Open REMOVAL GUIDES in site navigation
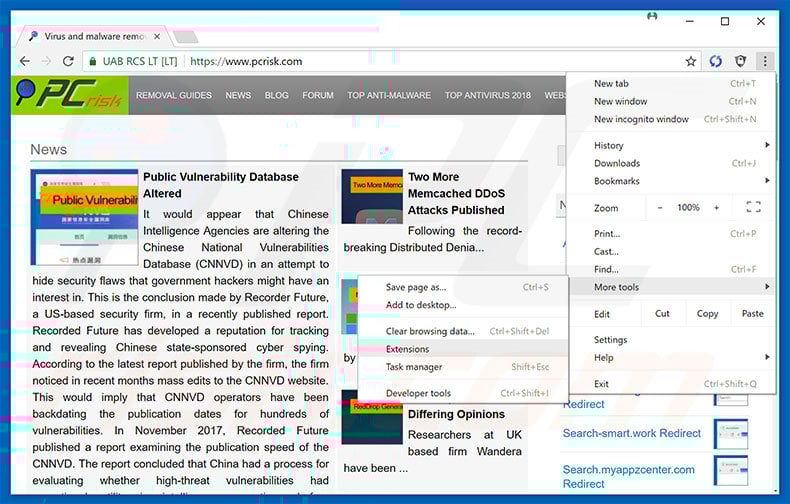Image resolution: width=790 pixels, height=504 pixels. coord(174,95)
